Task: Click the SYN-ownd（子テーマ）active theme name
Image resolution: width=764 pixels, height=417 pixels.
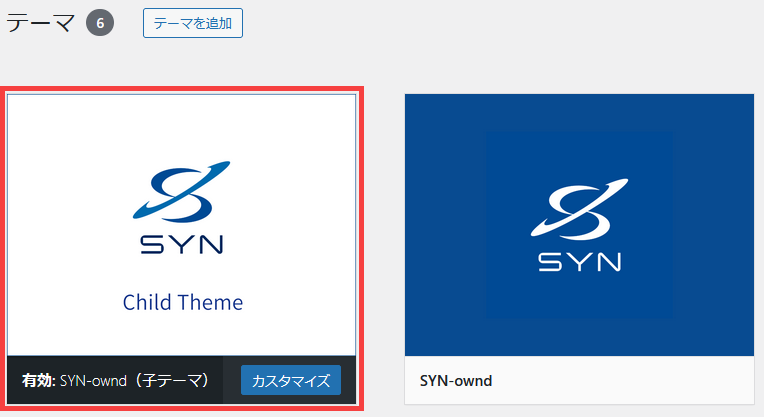Action: [136, 380]
